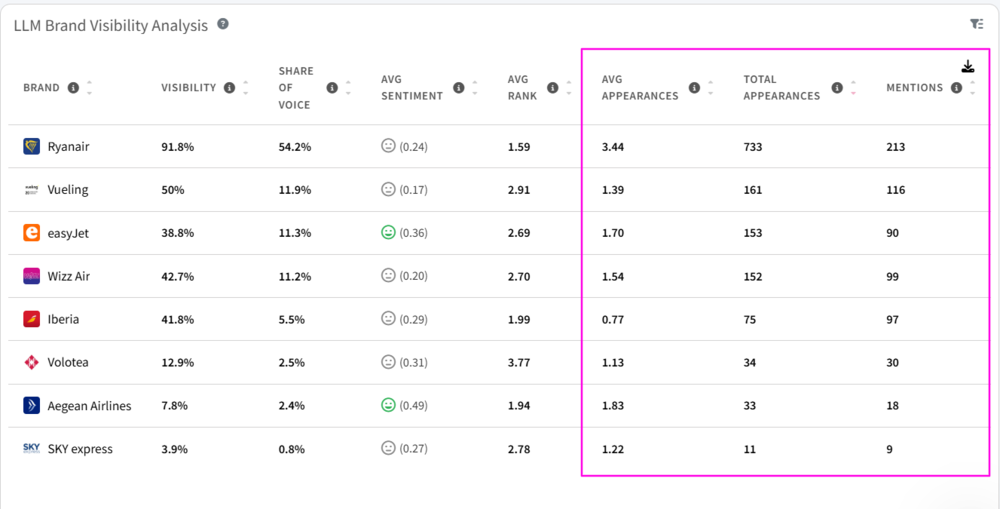Click the SKY express brand name
This screenshot has height=509, width=1000.
click(80, 449)
